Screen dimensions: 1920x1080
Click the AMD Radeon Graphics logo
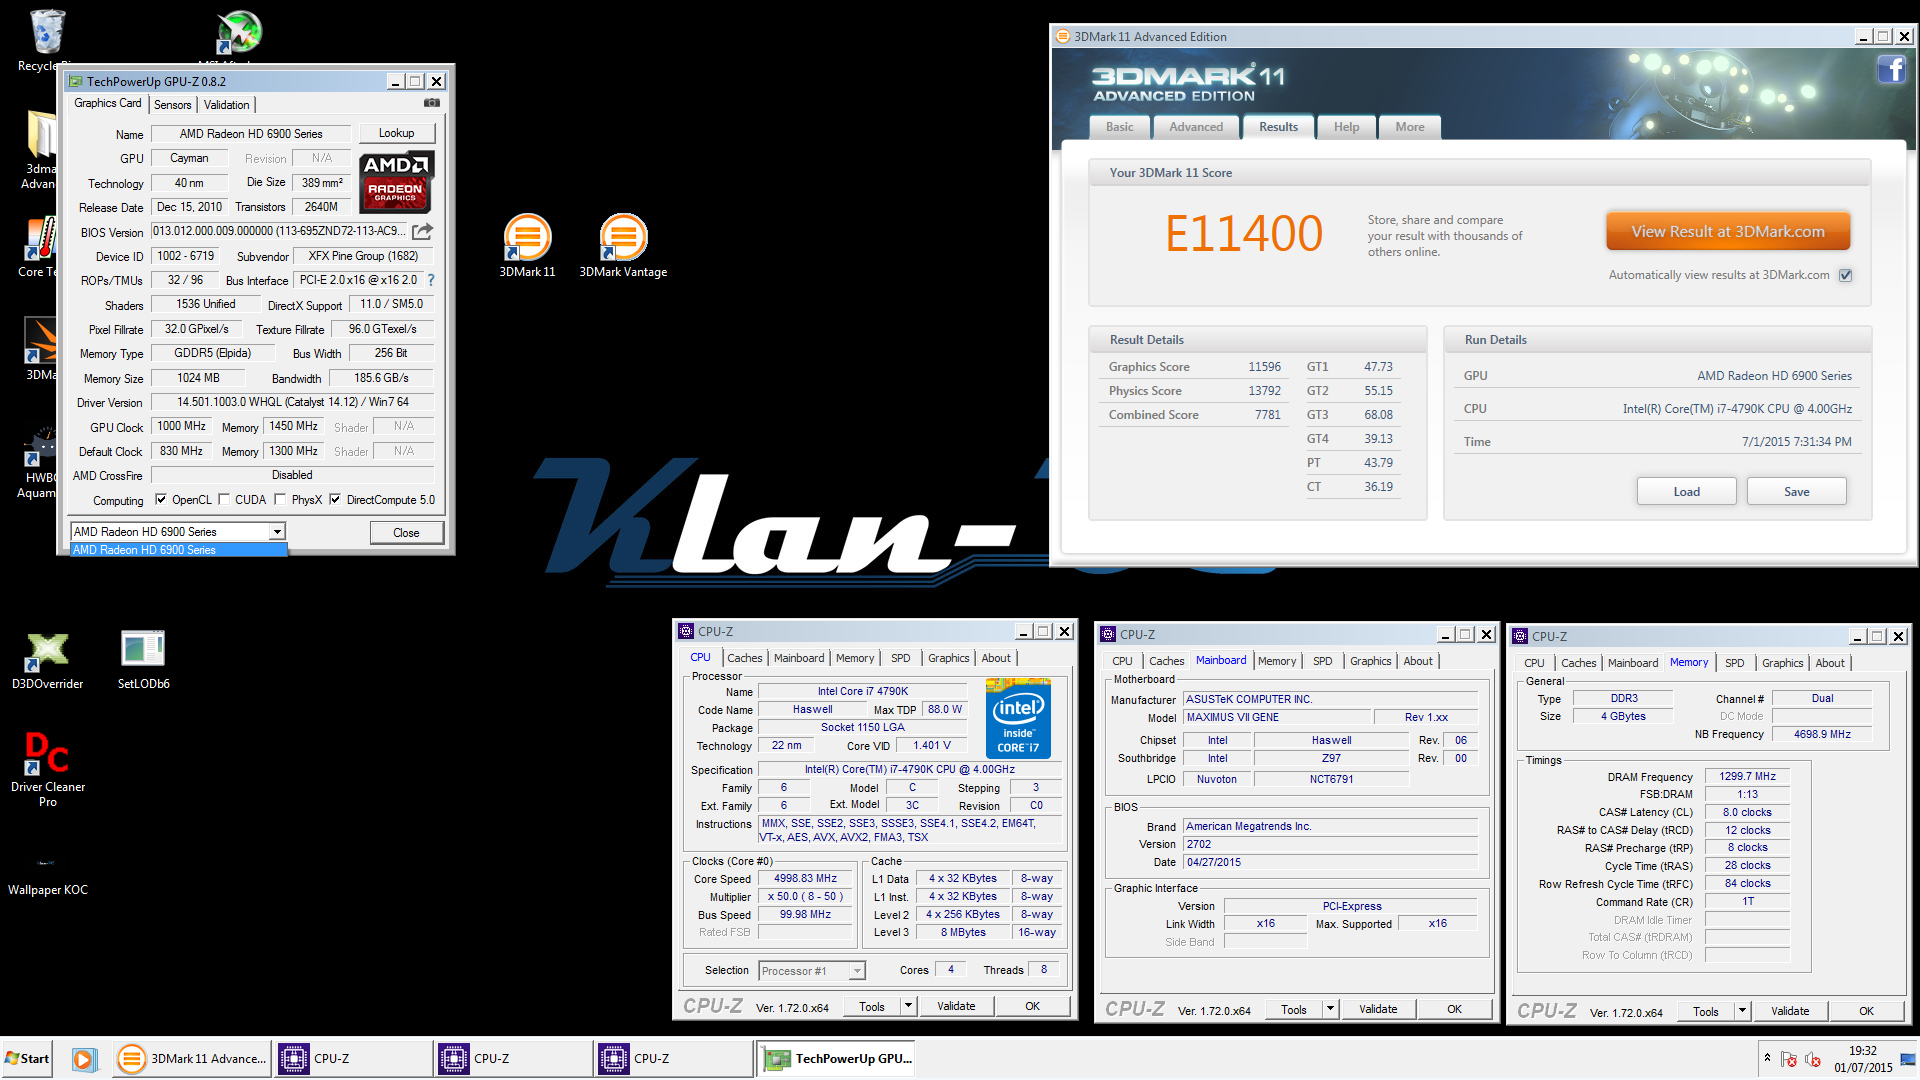[396, 181]
